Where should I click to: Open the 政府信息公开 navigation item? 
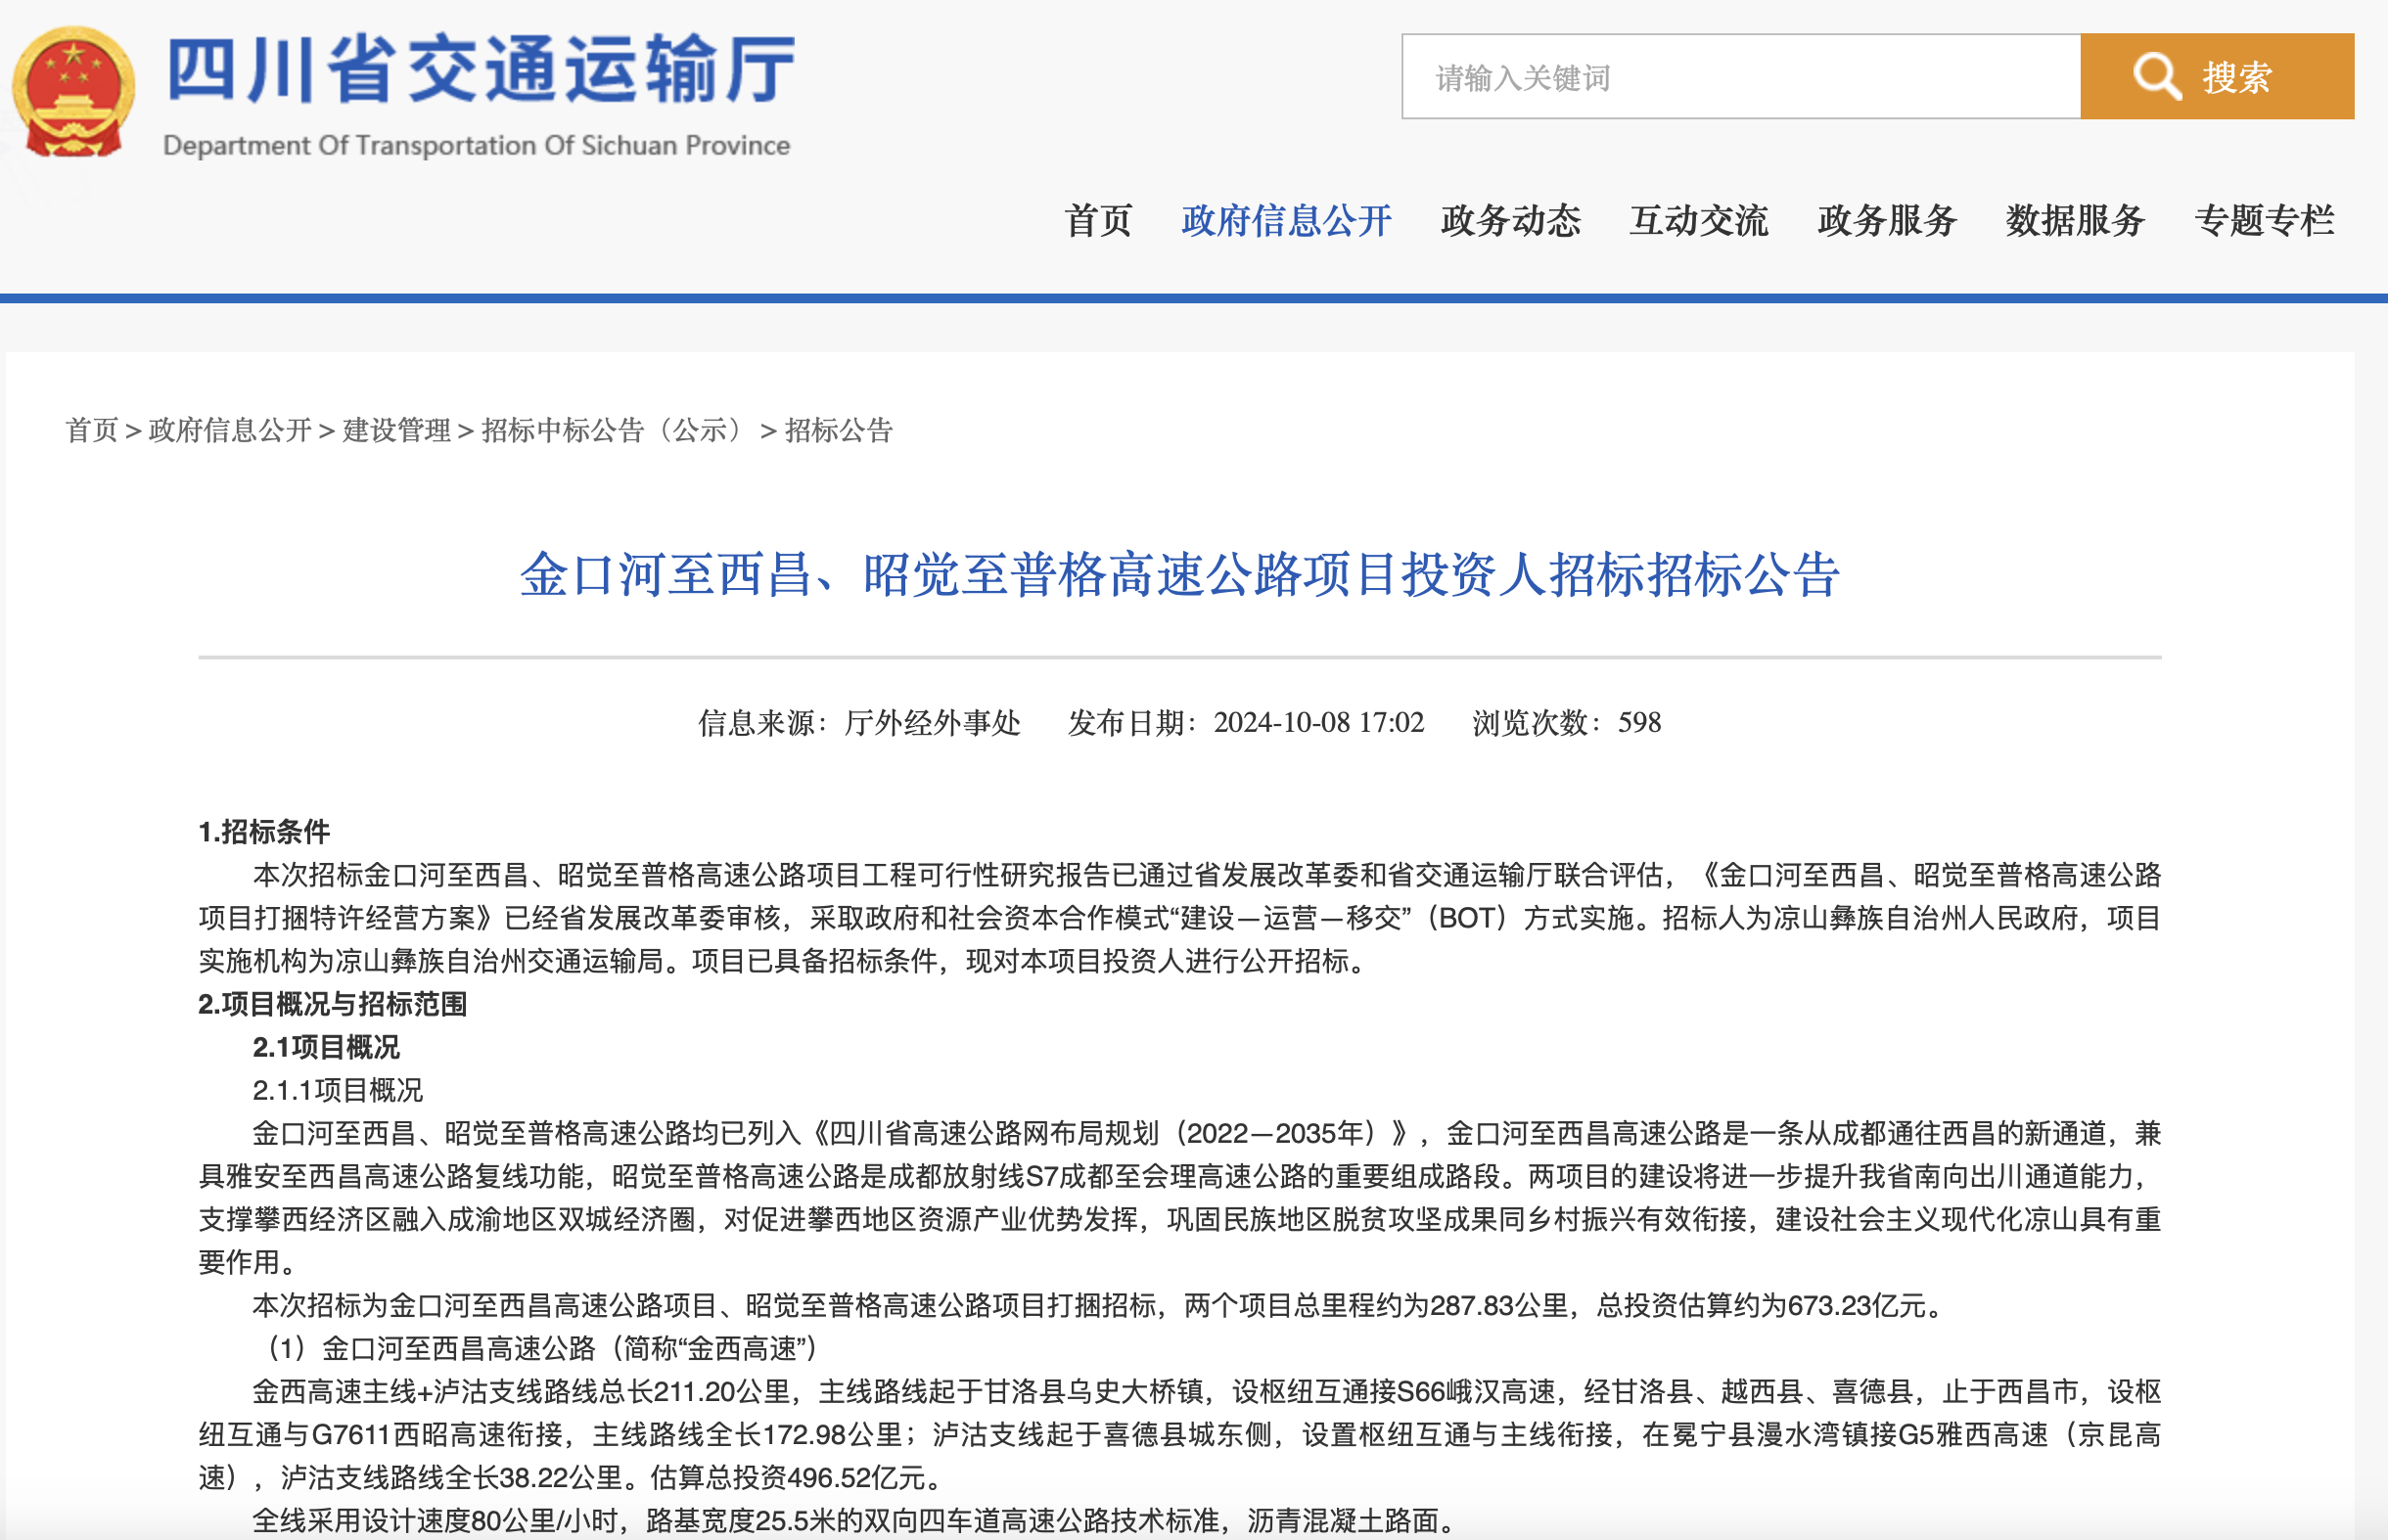(x=1286, y=220)
